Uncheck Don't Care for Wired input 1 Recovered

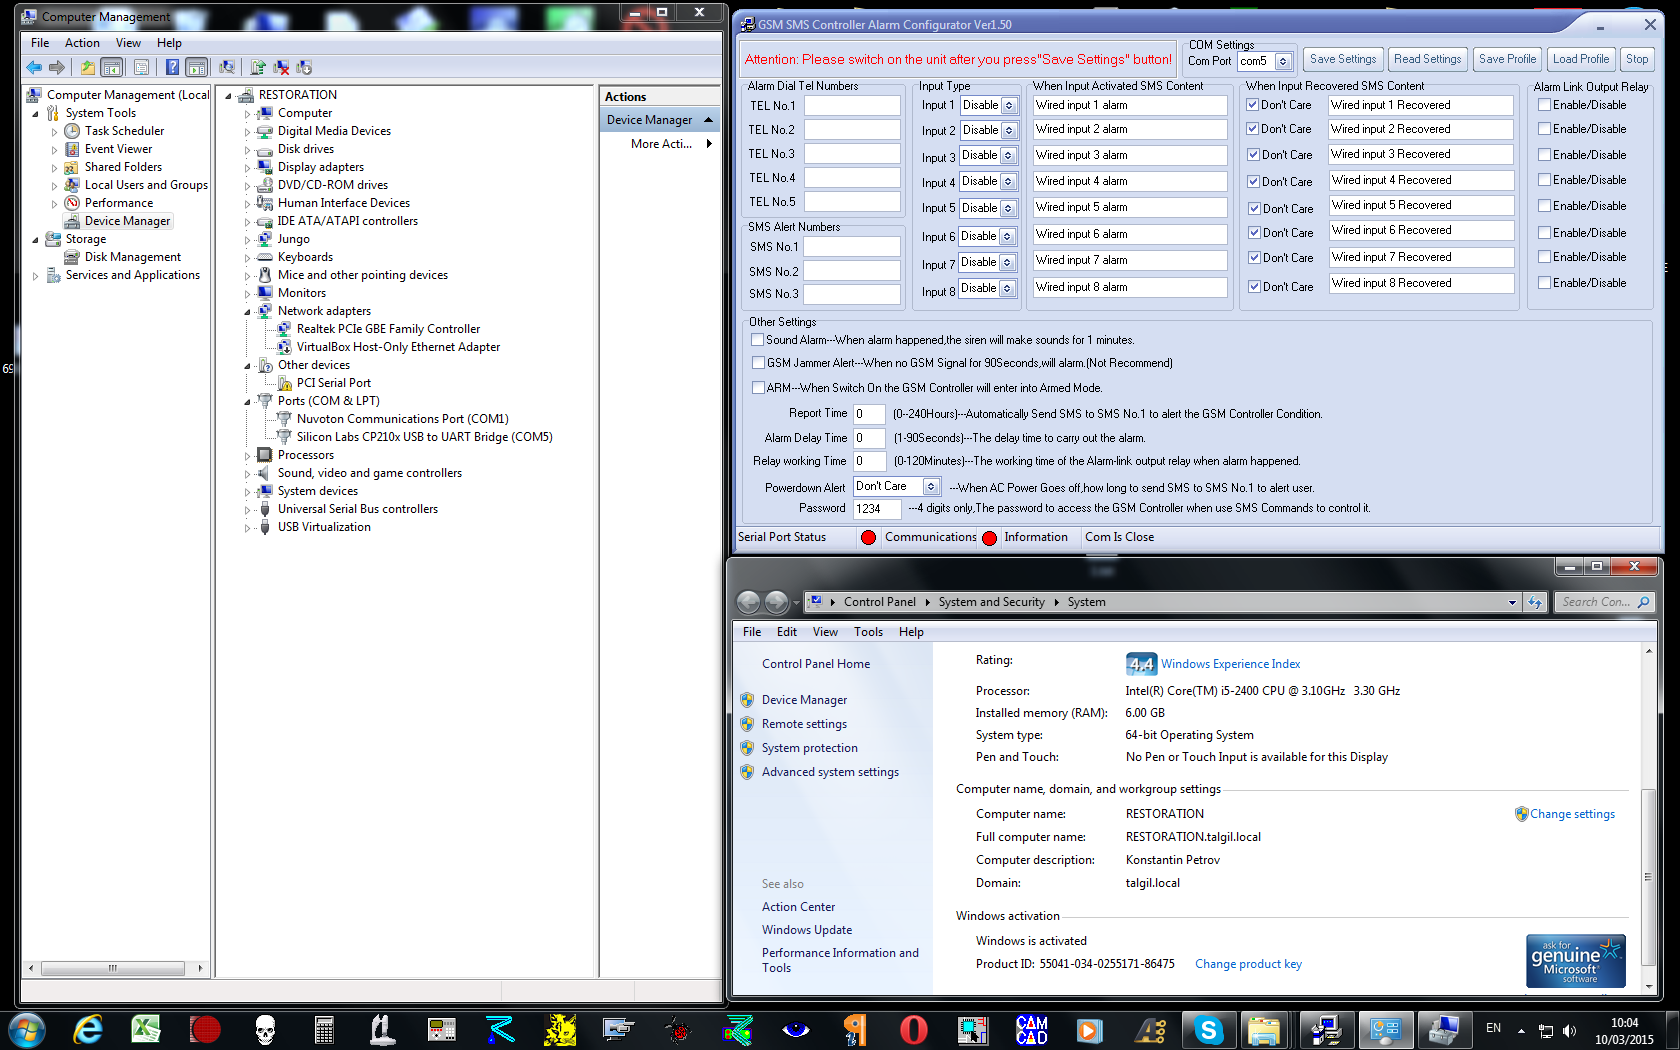pos(1252,105)
